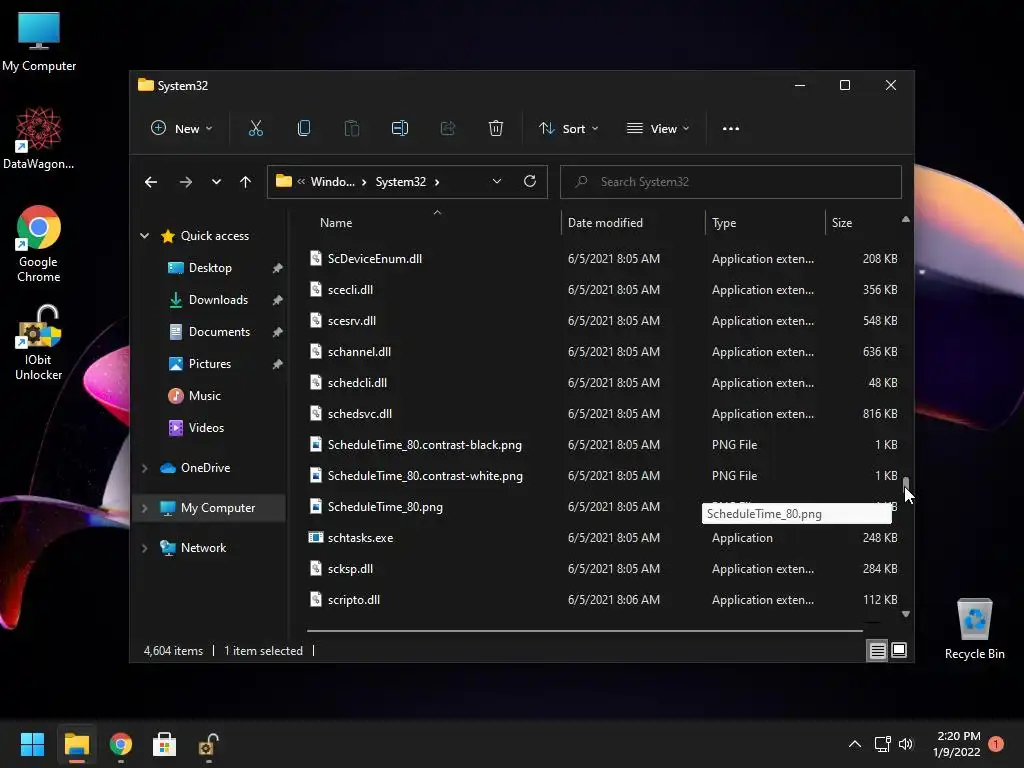
Task: Click the Rename icon in toolbar
Action: pyautogui.click(x=400, y=128)
